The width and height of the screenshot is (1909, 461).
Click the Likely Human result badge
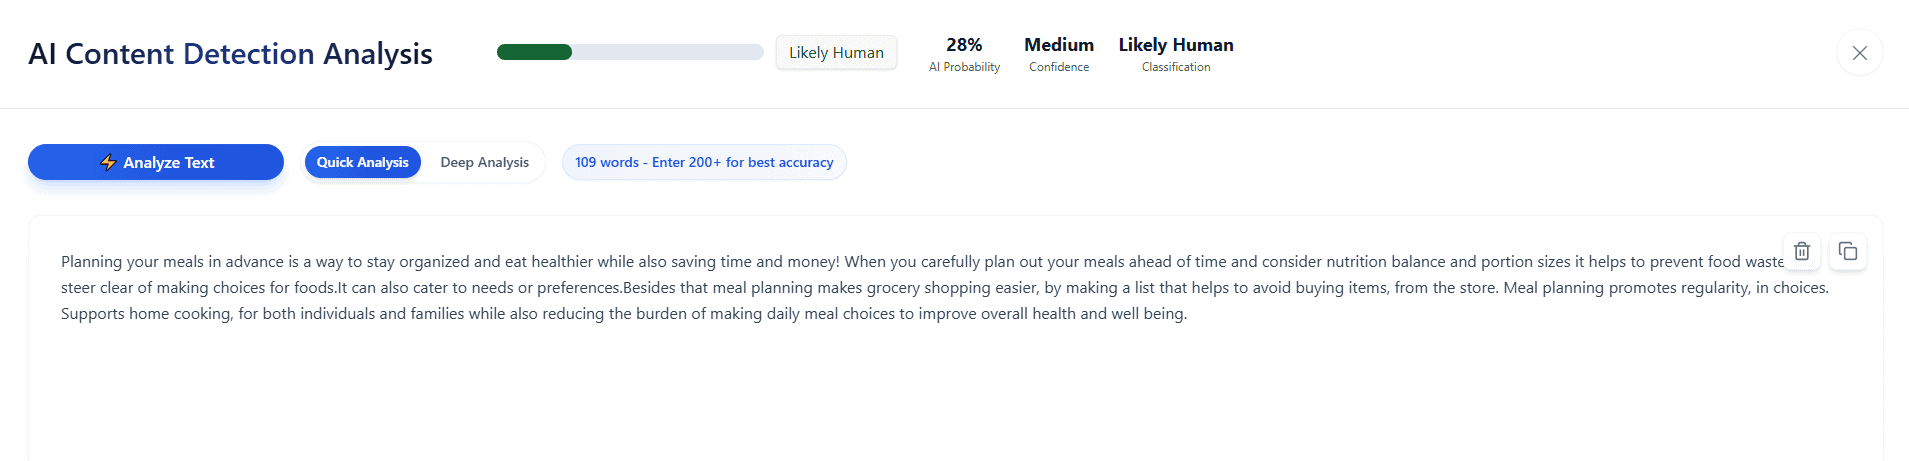coord(836,52)
